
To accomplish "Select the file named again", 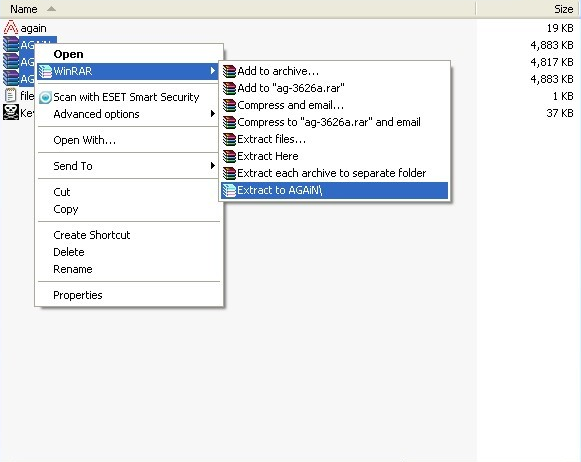I will (33, 28).
